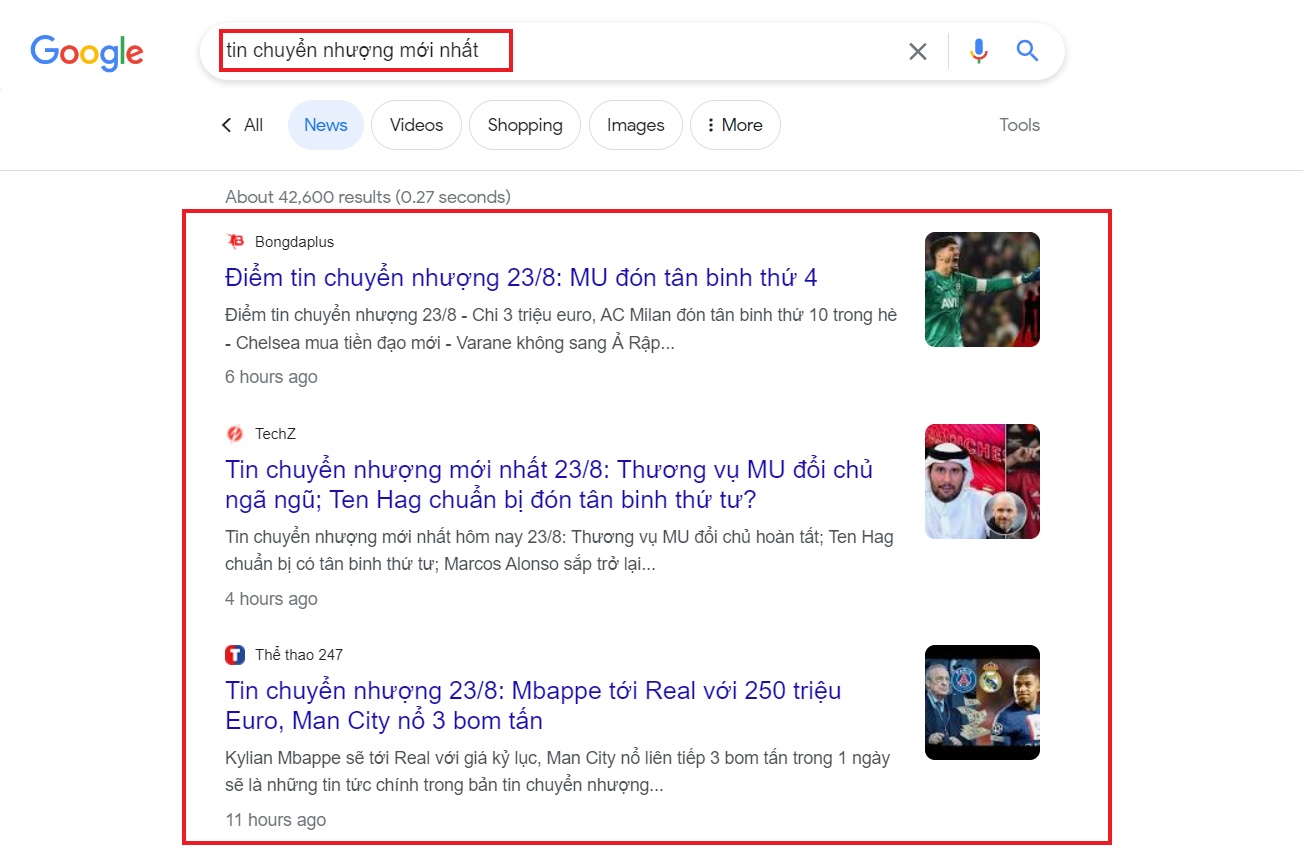Screen dimensions: 1303x853
Task: Click the goalkeeper thumbnail image
Action: (x=982, y=290)
